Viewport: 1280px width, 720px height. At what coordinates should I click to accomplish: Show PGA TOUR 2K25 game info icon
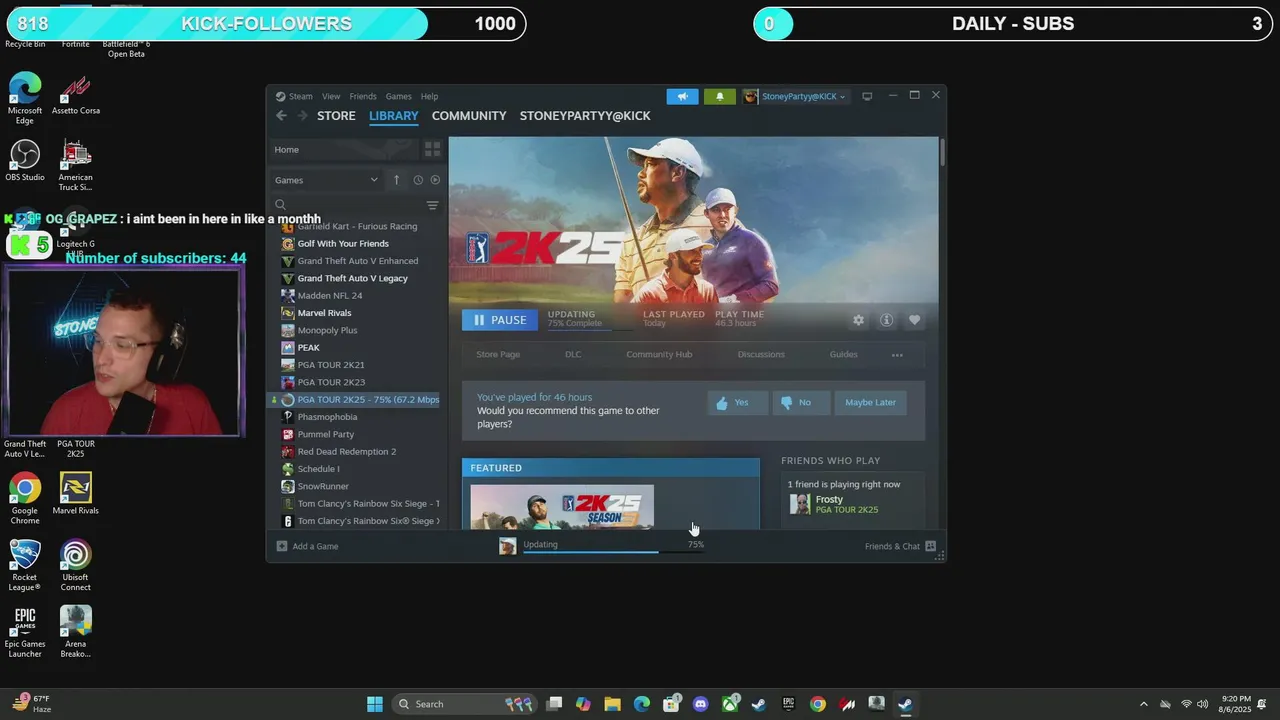(886, 320)
